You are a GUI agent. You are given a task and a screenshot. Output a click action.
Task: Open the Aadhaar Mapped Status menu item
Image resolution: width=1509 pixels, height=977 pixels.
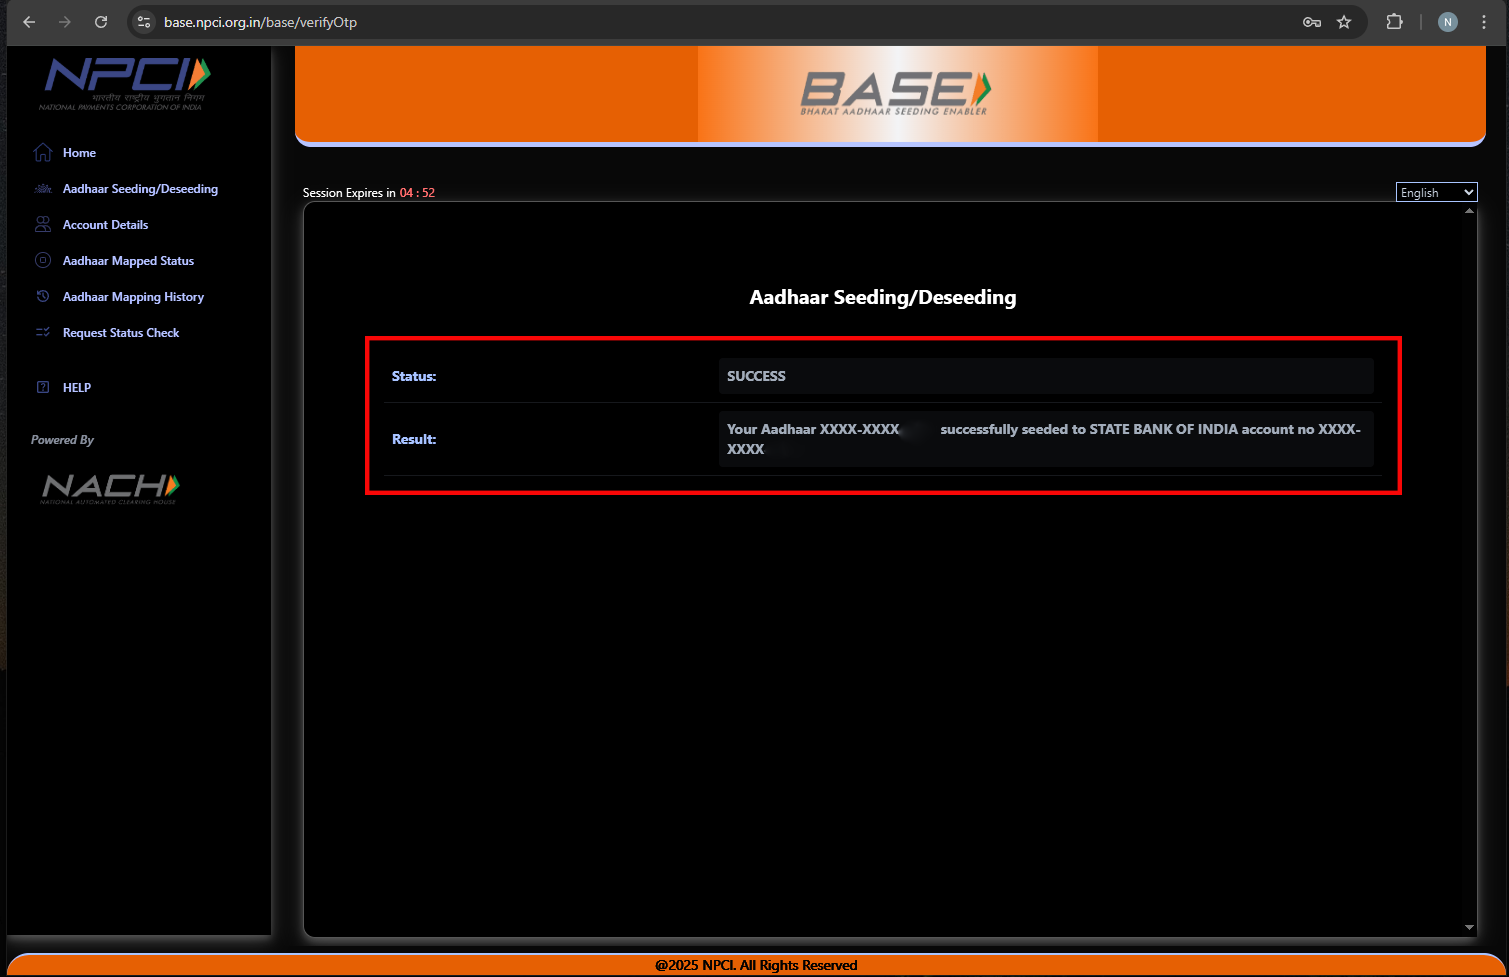pos(128,261)
